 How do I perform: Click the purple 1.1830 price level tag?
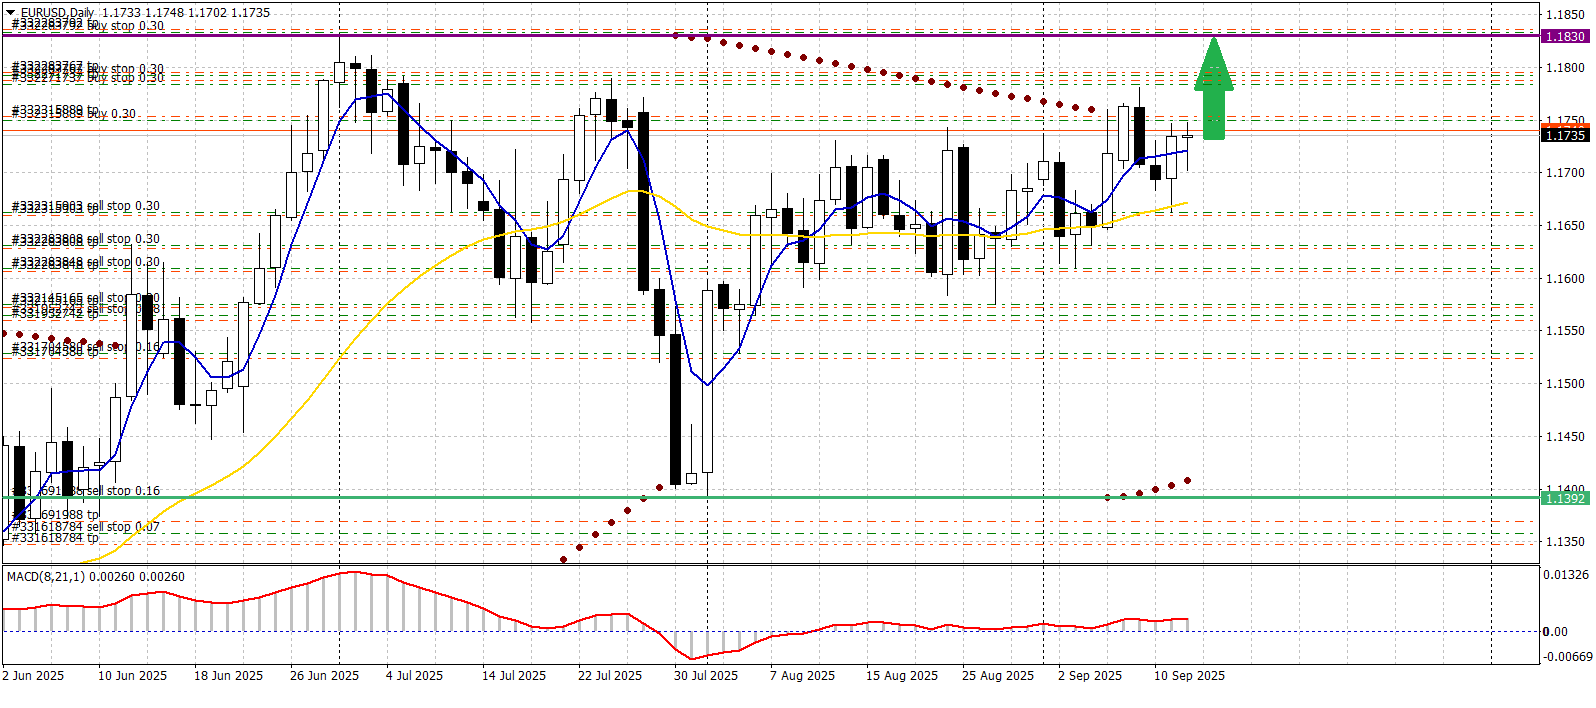[1565, 36]
